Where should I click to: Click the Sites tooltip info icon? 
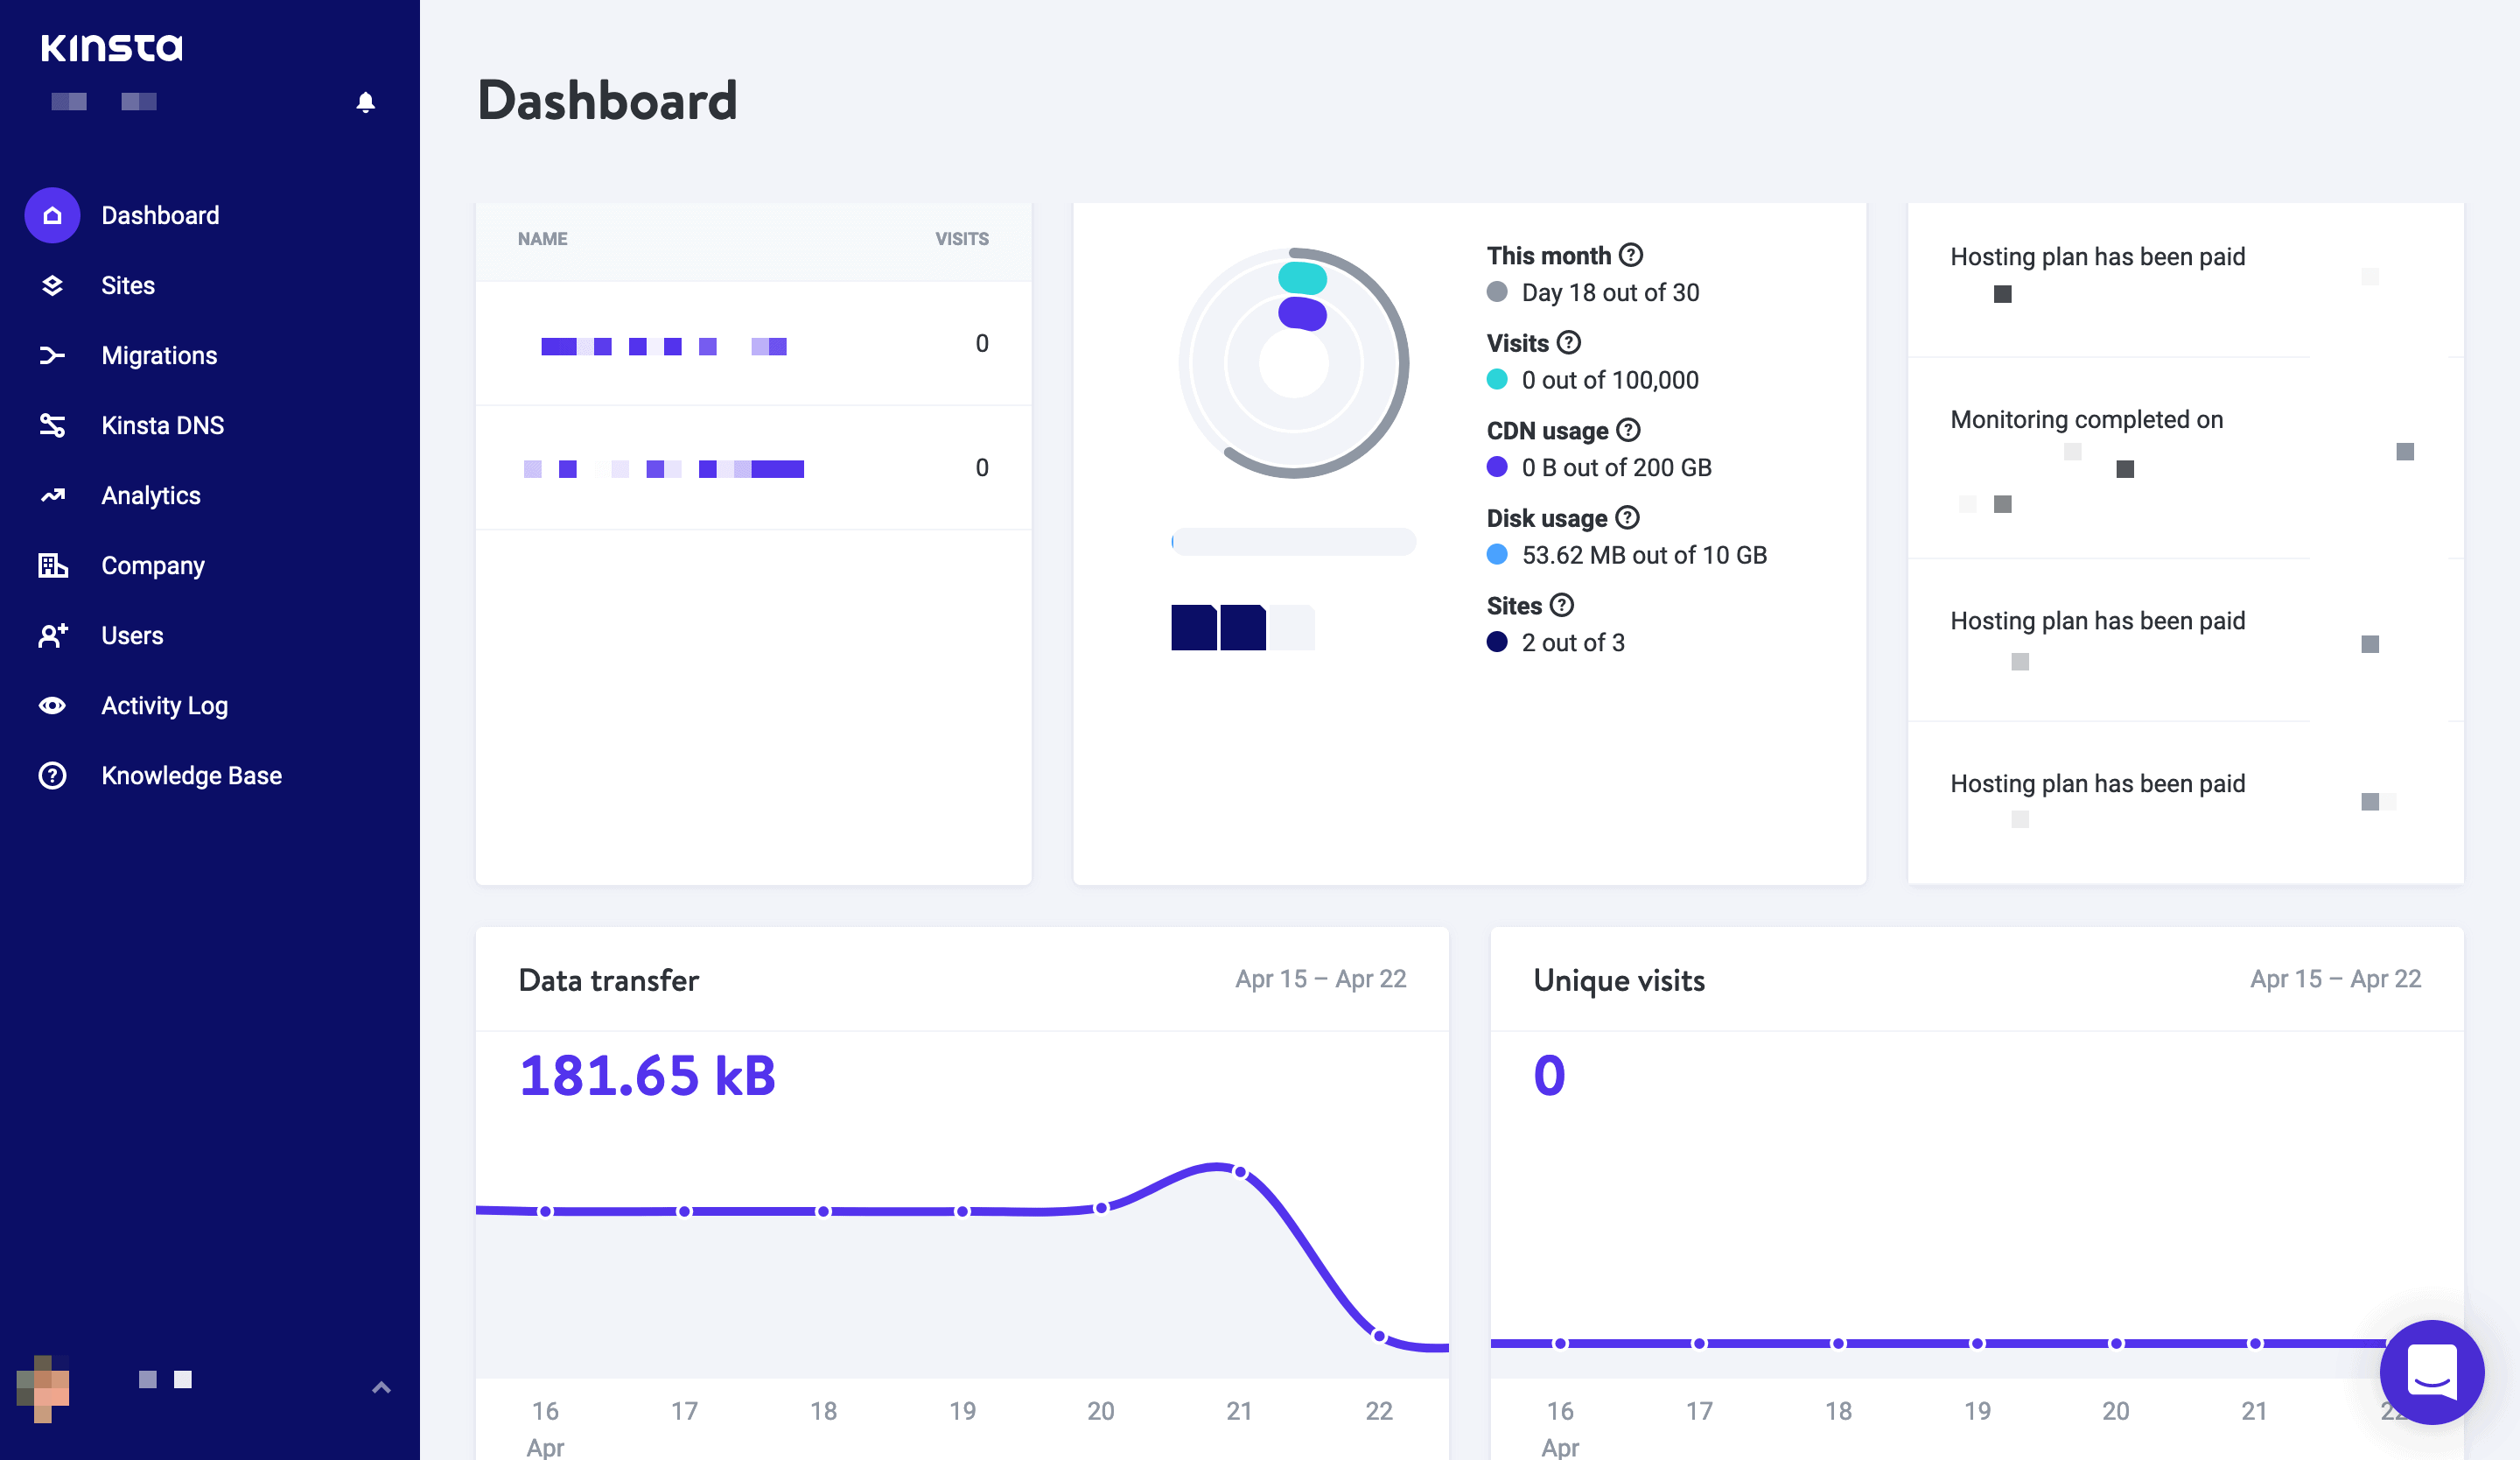coord(1563,607)
